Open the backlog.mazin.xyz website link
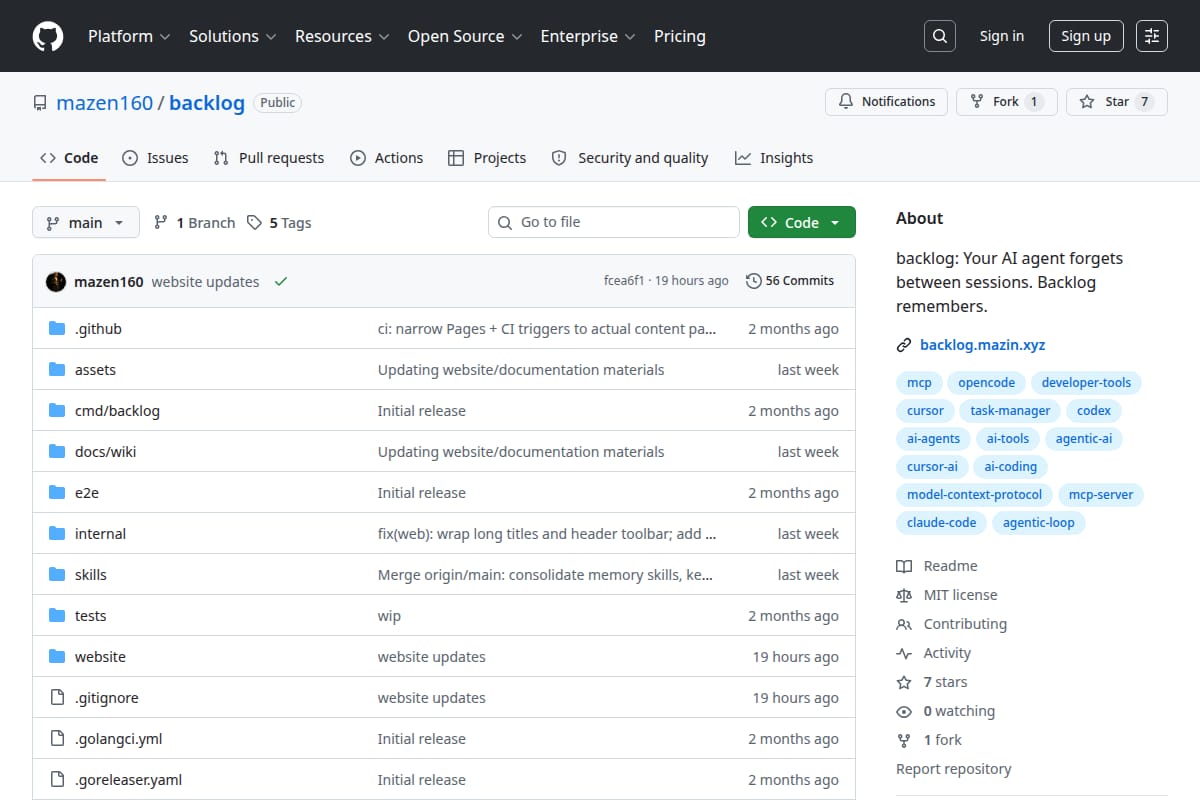This screenshot has height=800, width=1200. (982, 345)
